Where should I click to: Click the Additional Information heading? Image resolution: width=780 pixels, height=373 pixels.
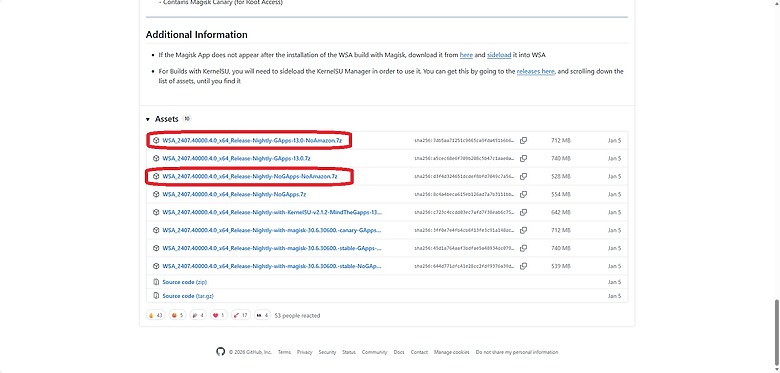(196, 35)
